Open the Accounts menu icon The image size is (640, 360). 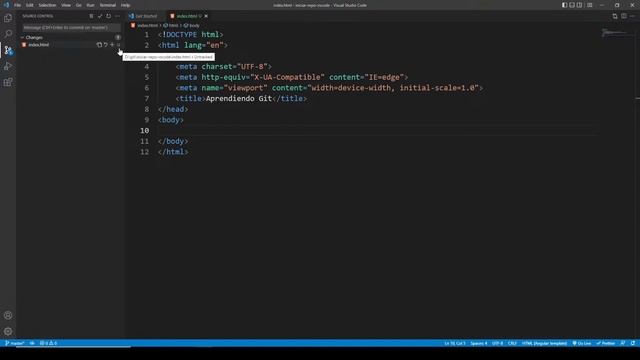point(8,315)
